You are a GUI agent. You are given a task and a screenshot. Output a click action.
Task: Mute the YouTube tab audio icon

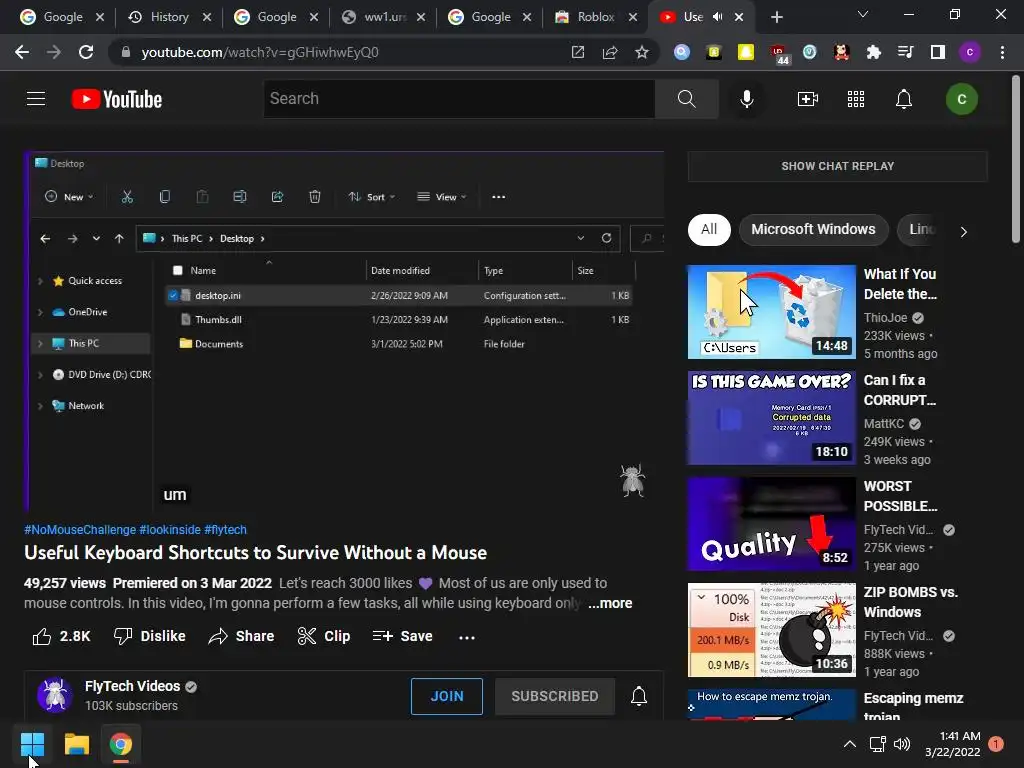pyautogui.click(x=717, y=17)
